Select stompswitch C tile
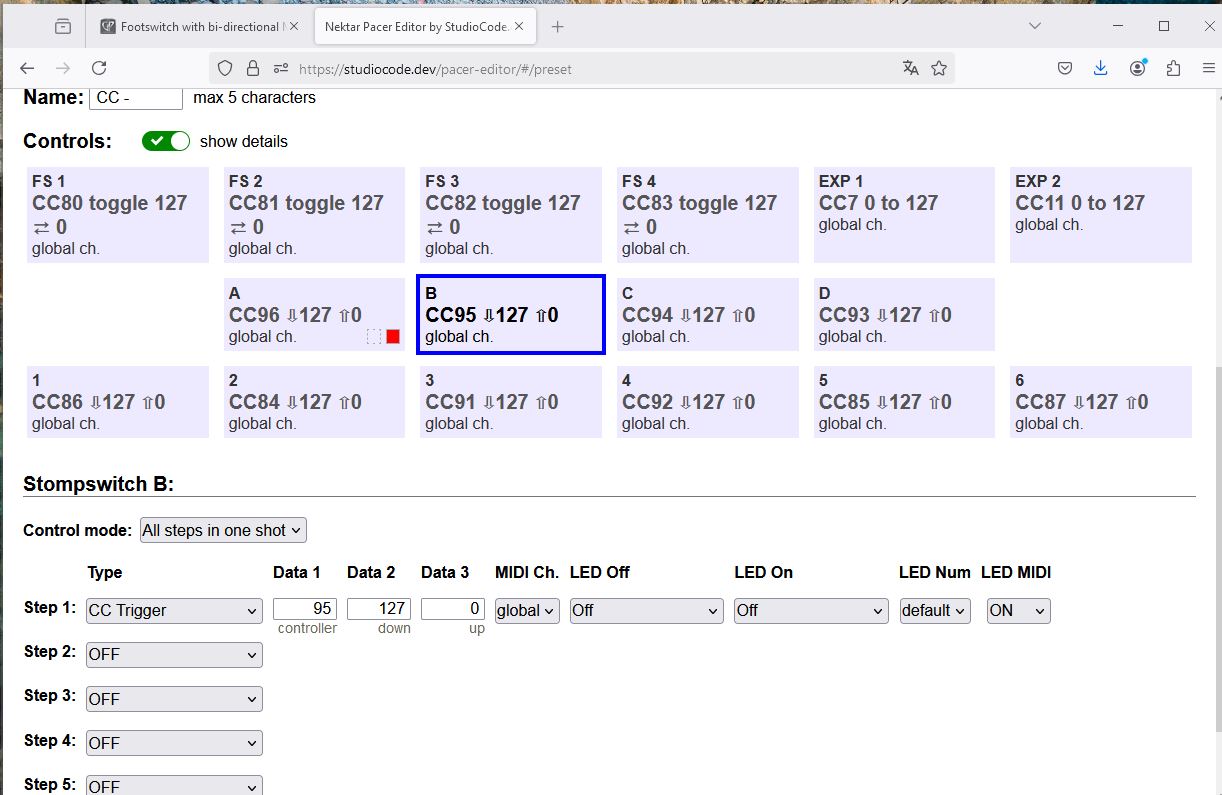The image size is (1222, 795). [707, 315]
